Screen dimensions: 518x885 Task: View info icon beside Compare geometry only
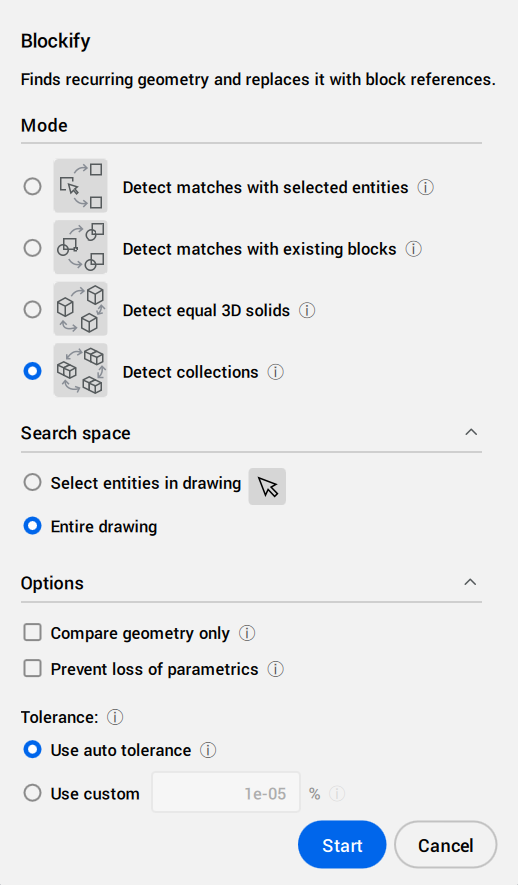247,633
